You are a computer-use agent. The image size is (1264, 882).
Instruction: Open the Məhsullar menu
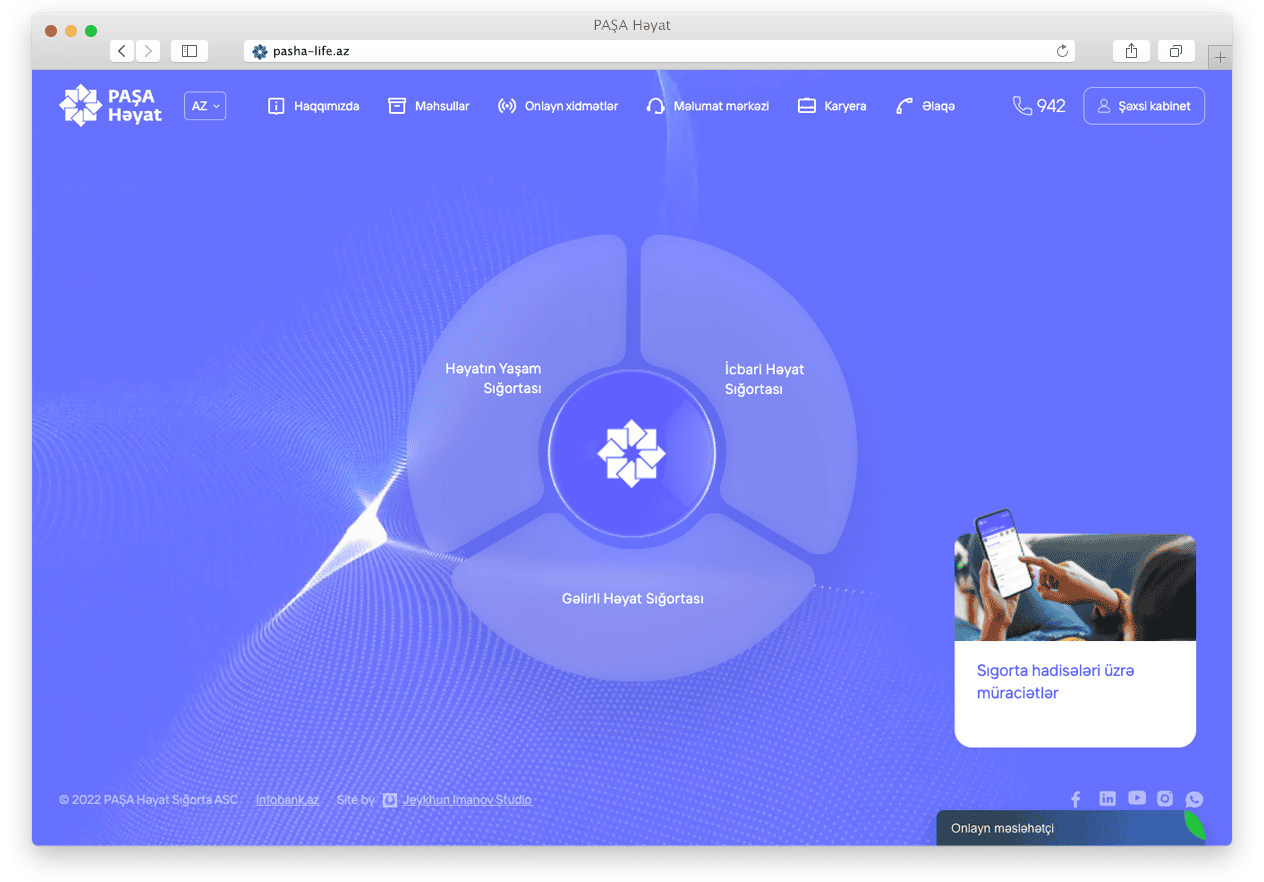click(x=428, y=106)
